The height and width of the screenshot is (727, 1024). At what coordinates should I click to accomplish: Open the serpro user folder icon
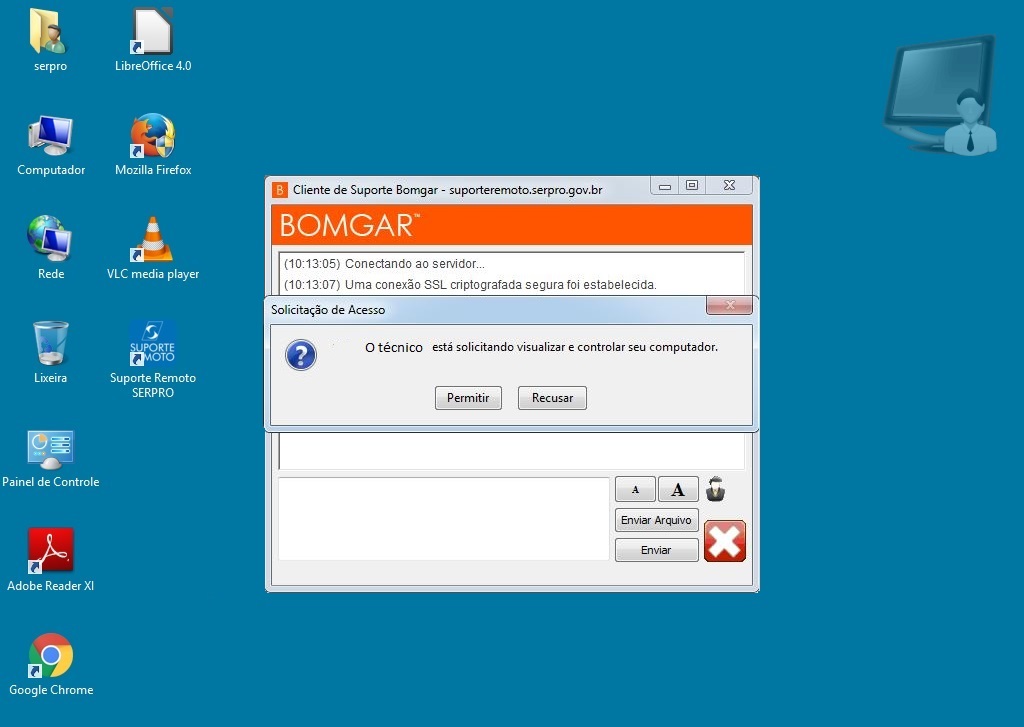50,32
